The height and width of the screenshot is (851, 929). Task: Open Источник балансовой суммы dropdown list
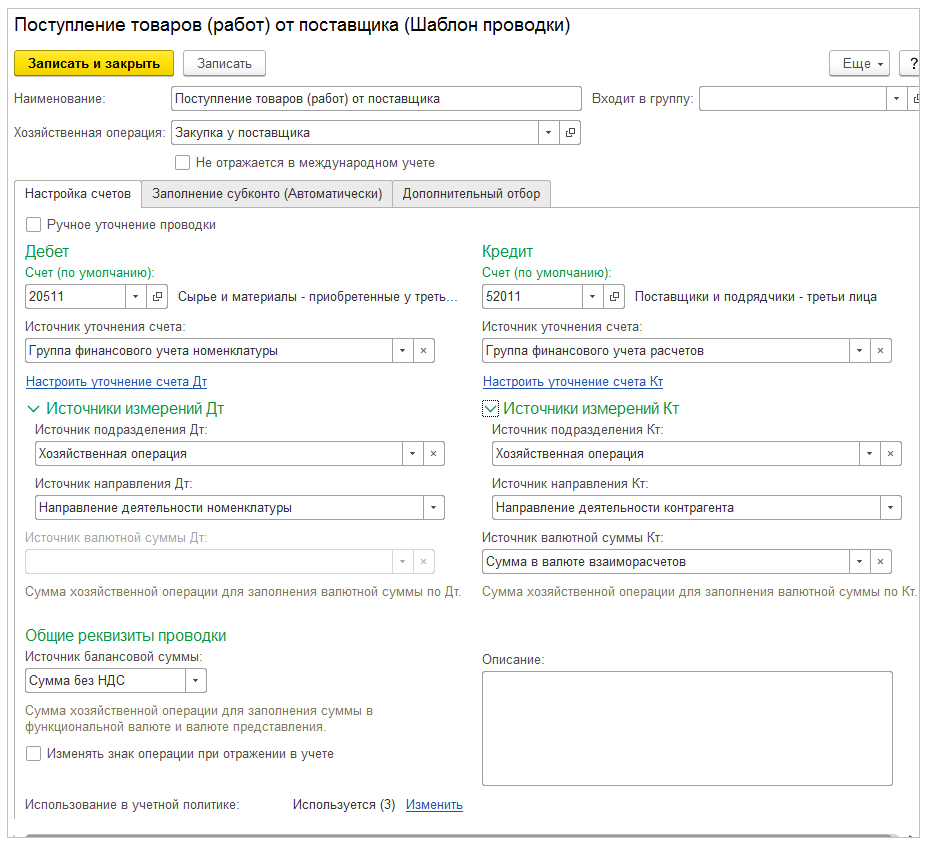196,681
